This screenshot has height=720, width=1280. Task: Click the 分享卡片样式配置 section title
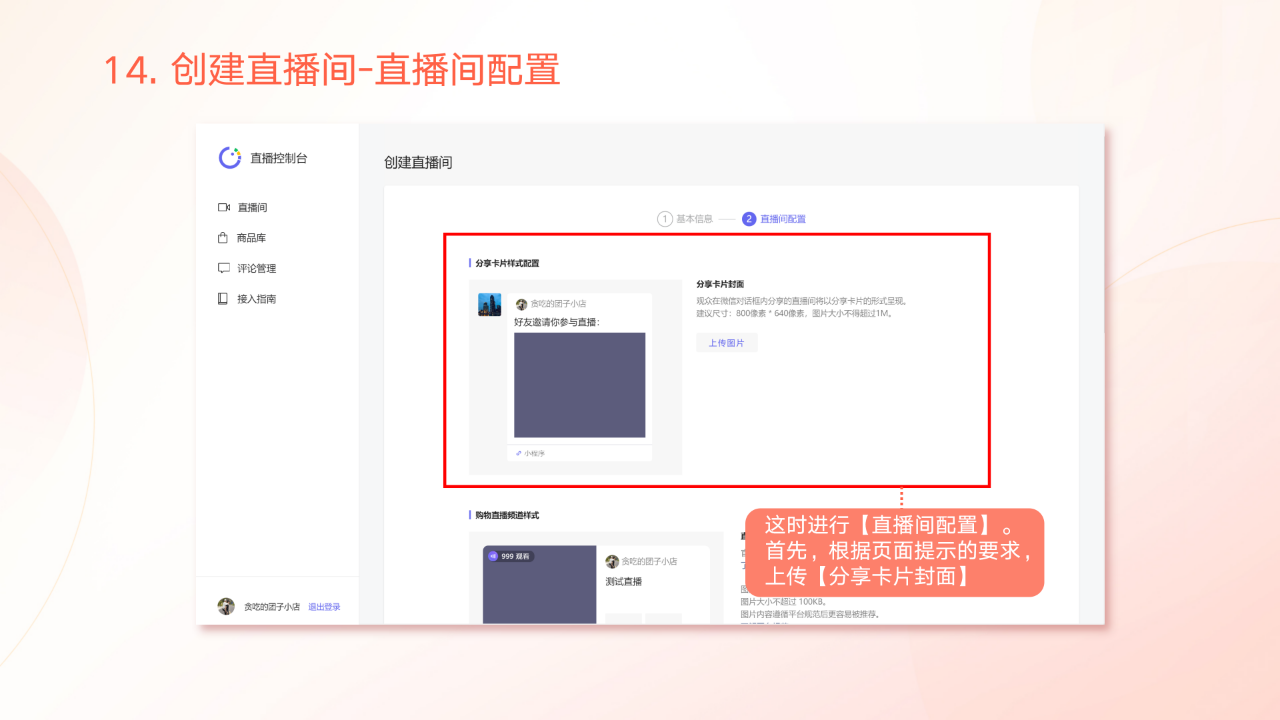(507, 263)
